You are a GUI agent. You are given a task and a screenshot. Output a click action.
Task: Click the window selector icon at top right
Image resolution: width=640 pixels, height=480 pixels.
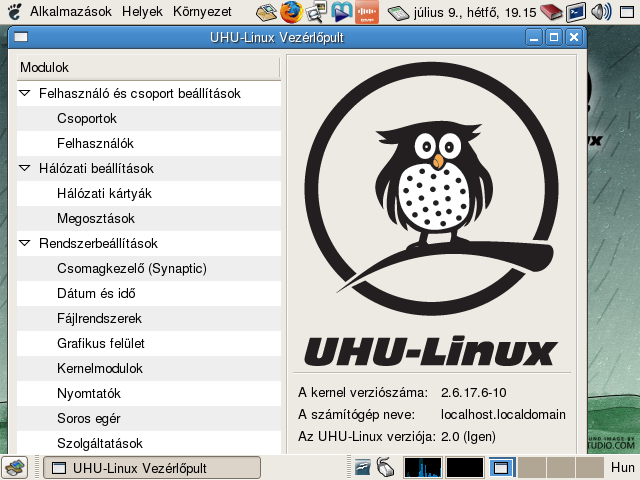pyautogui.click(x=627, y=12)
